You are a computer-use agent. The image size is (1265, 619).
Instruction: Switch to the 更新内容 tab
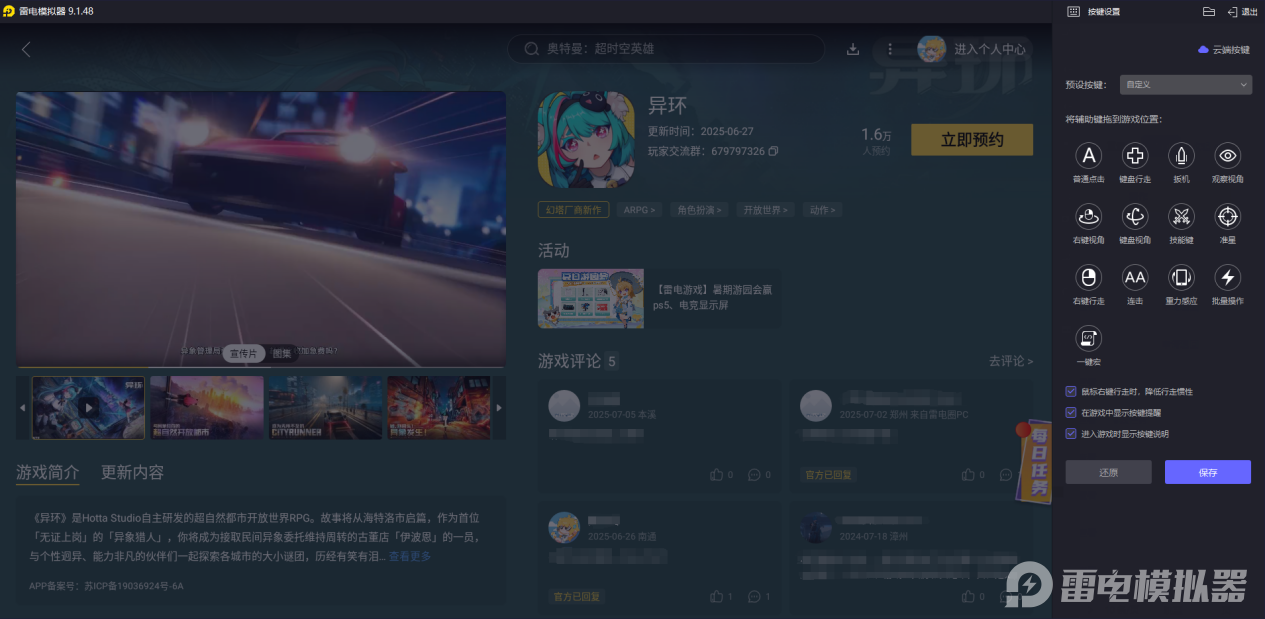[131, 471]
